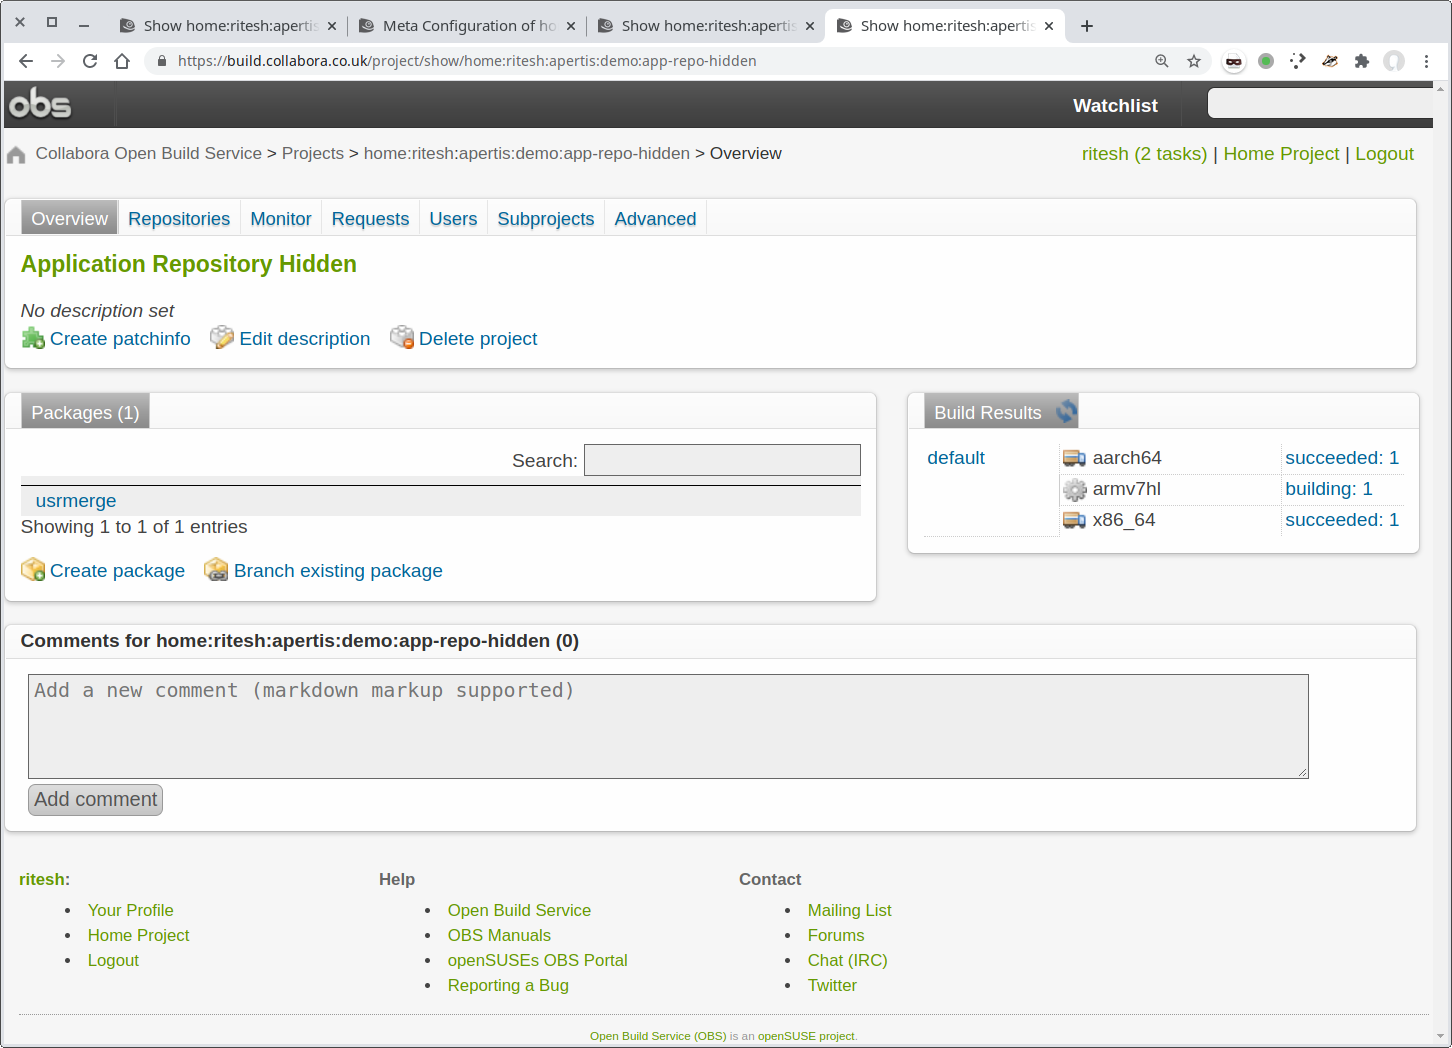Click the Watchlist link in the header
Screen dimensions: 1452x1048
point(1115,105)
